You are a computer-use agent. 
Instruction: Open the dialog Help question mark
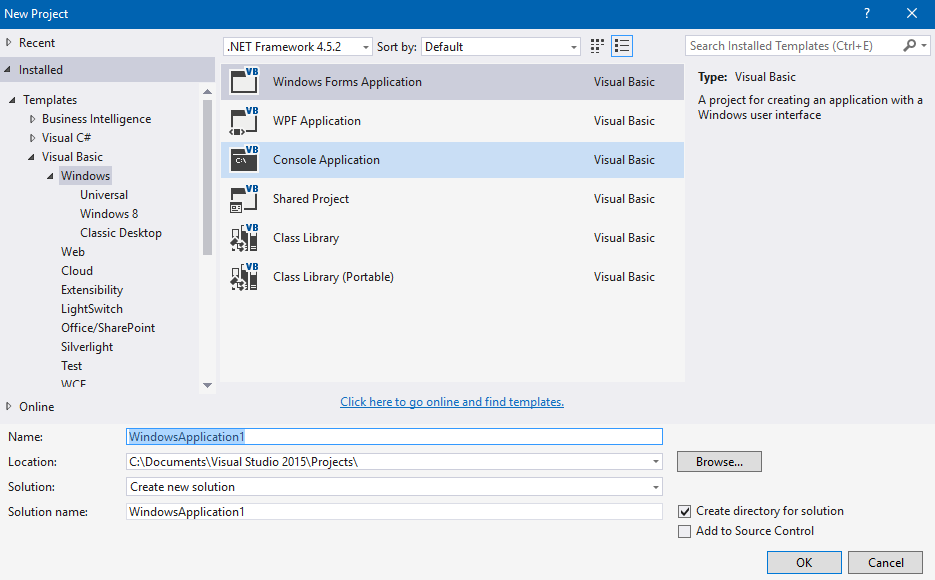coord(867,13)
